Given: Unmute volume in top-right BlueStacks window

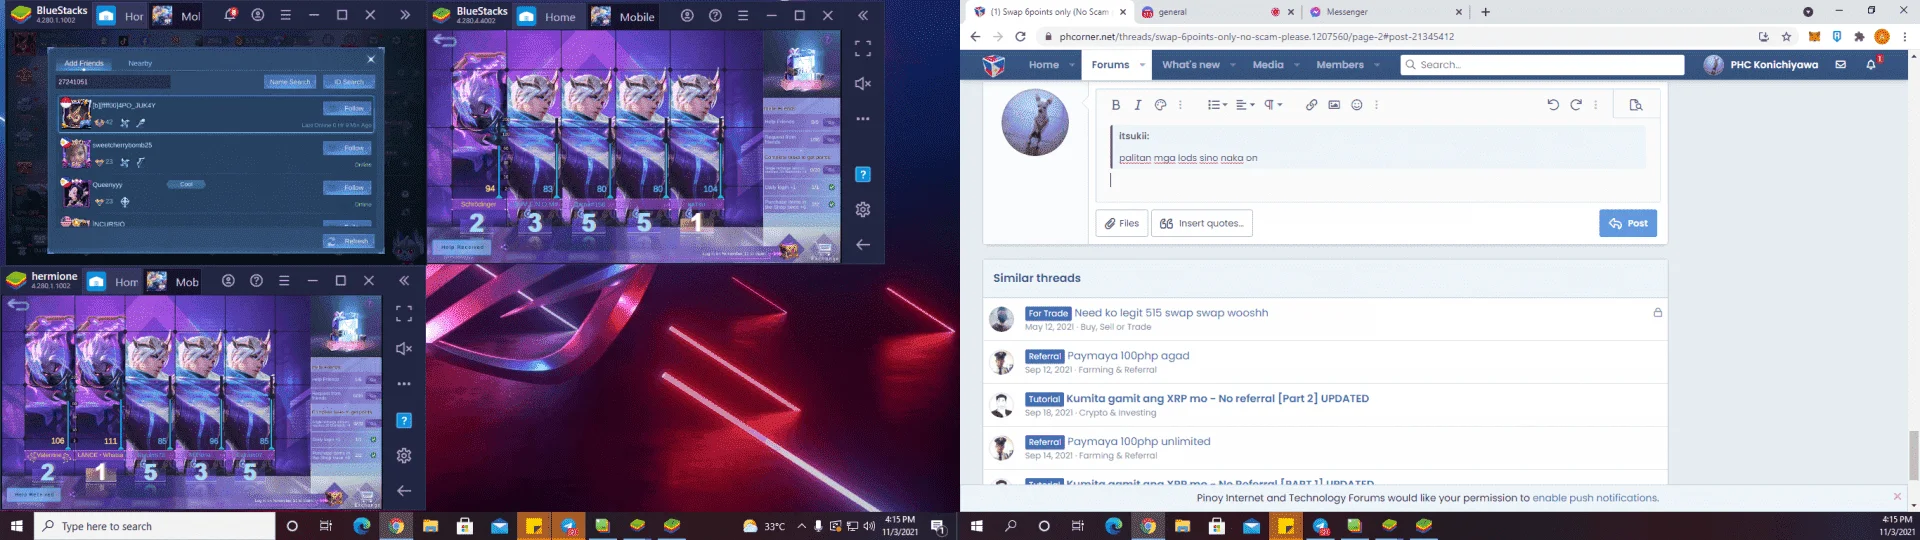Looking at the screenshot, I should pyautogui.click(x=863, y=84).
